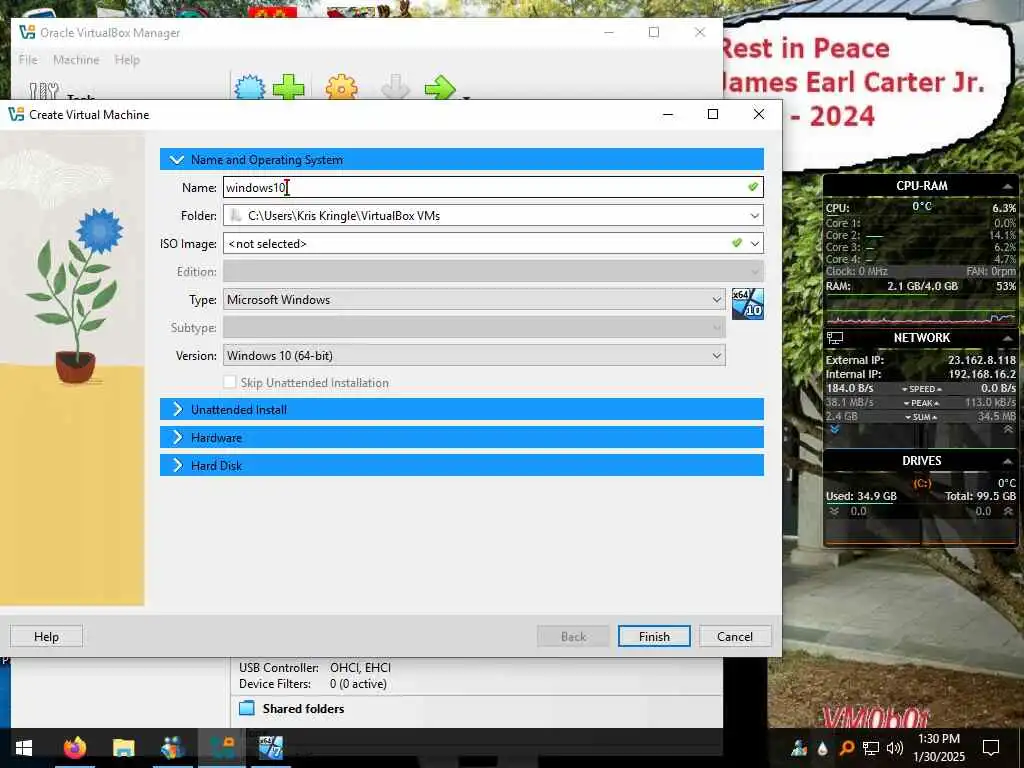Click the External IP value 23.162.8.118
This screenshot has height=768, width=1024.
pyautogui.click(x=982, y=360)
